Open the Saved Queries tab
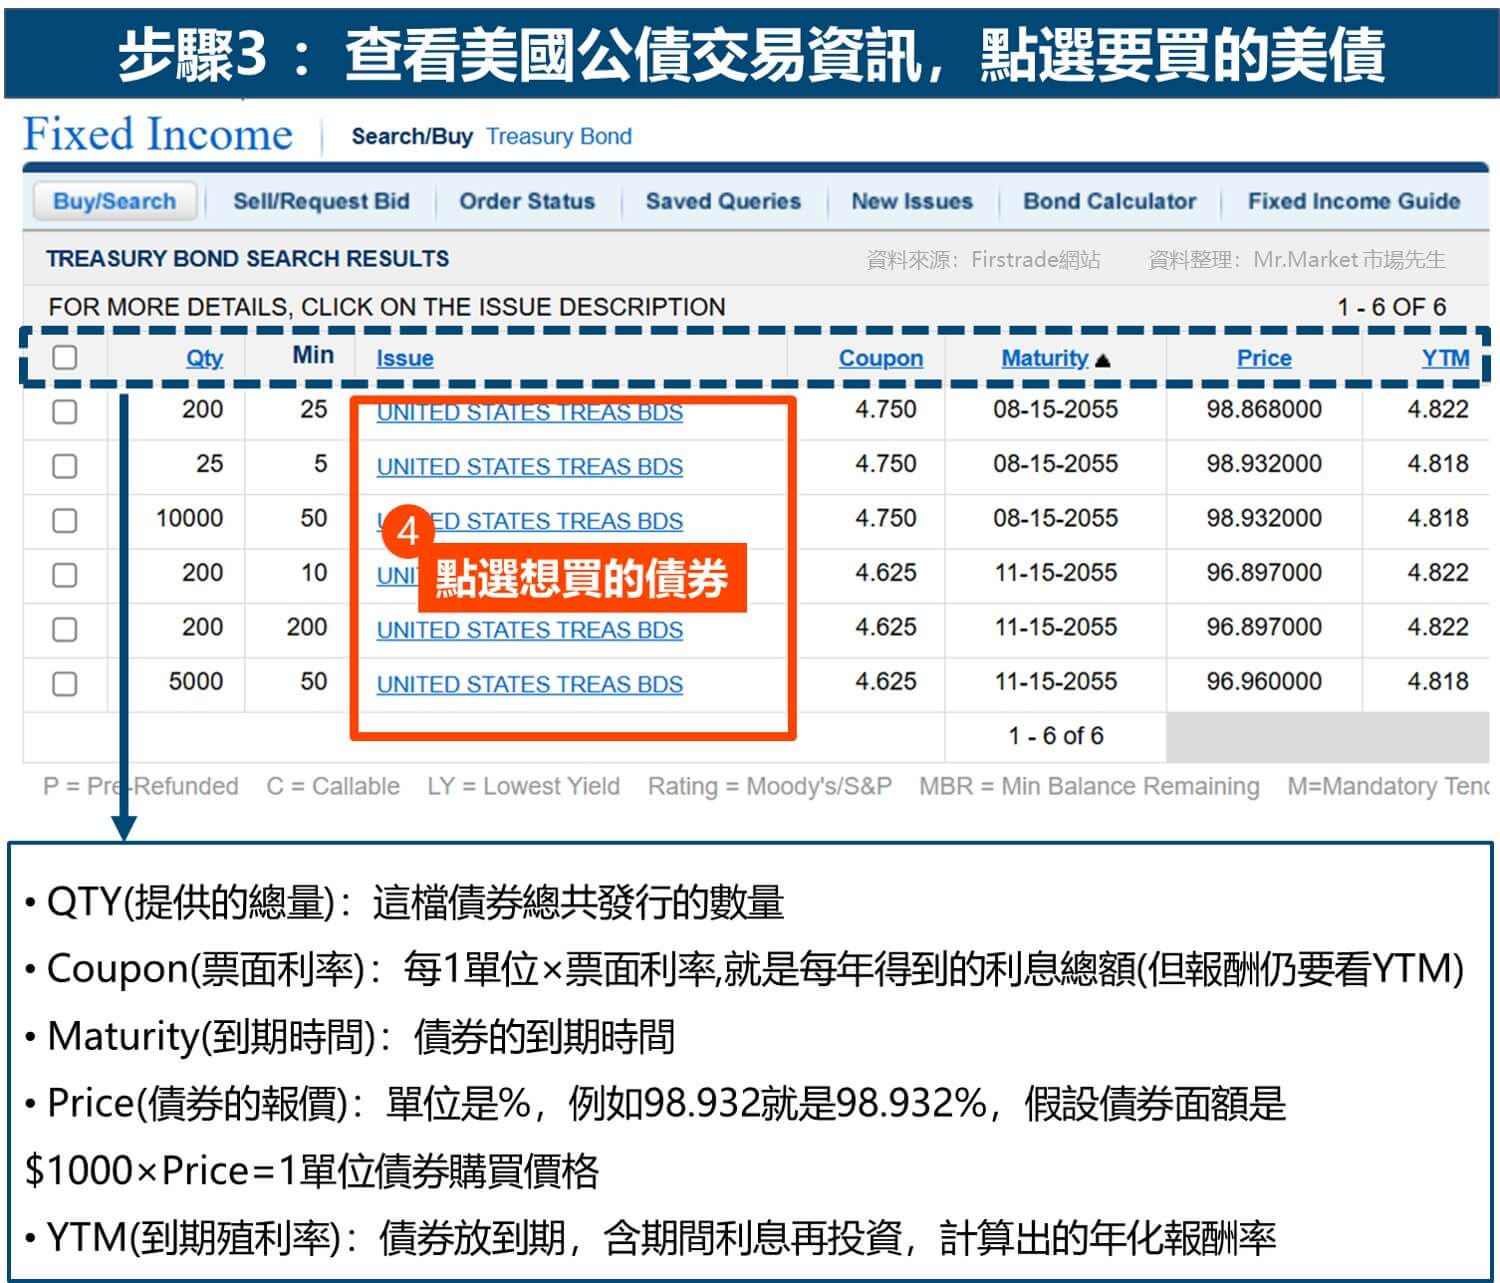Image resolution: width=1500 pixels, height=1283 pixels. (x=723, y=201)
